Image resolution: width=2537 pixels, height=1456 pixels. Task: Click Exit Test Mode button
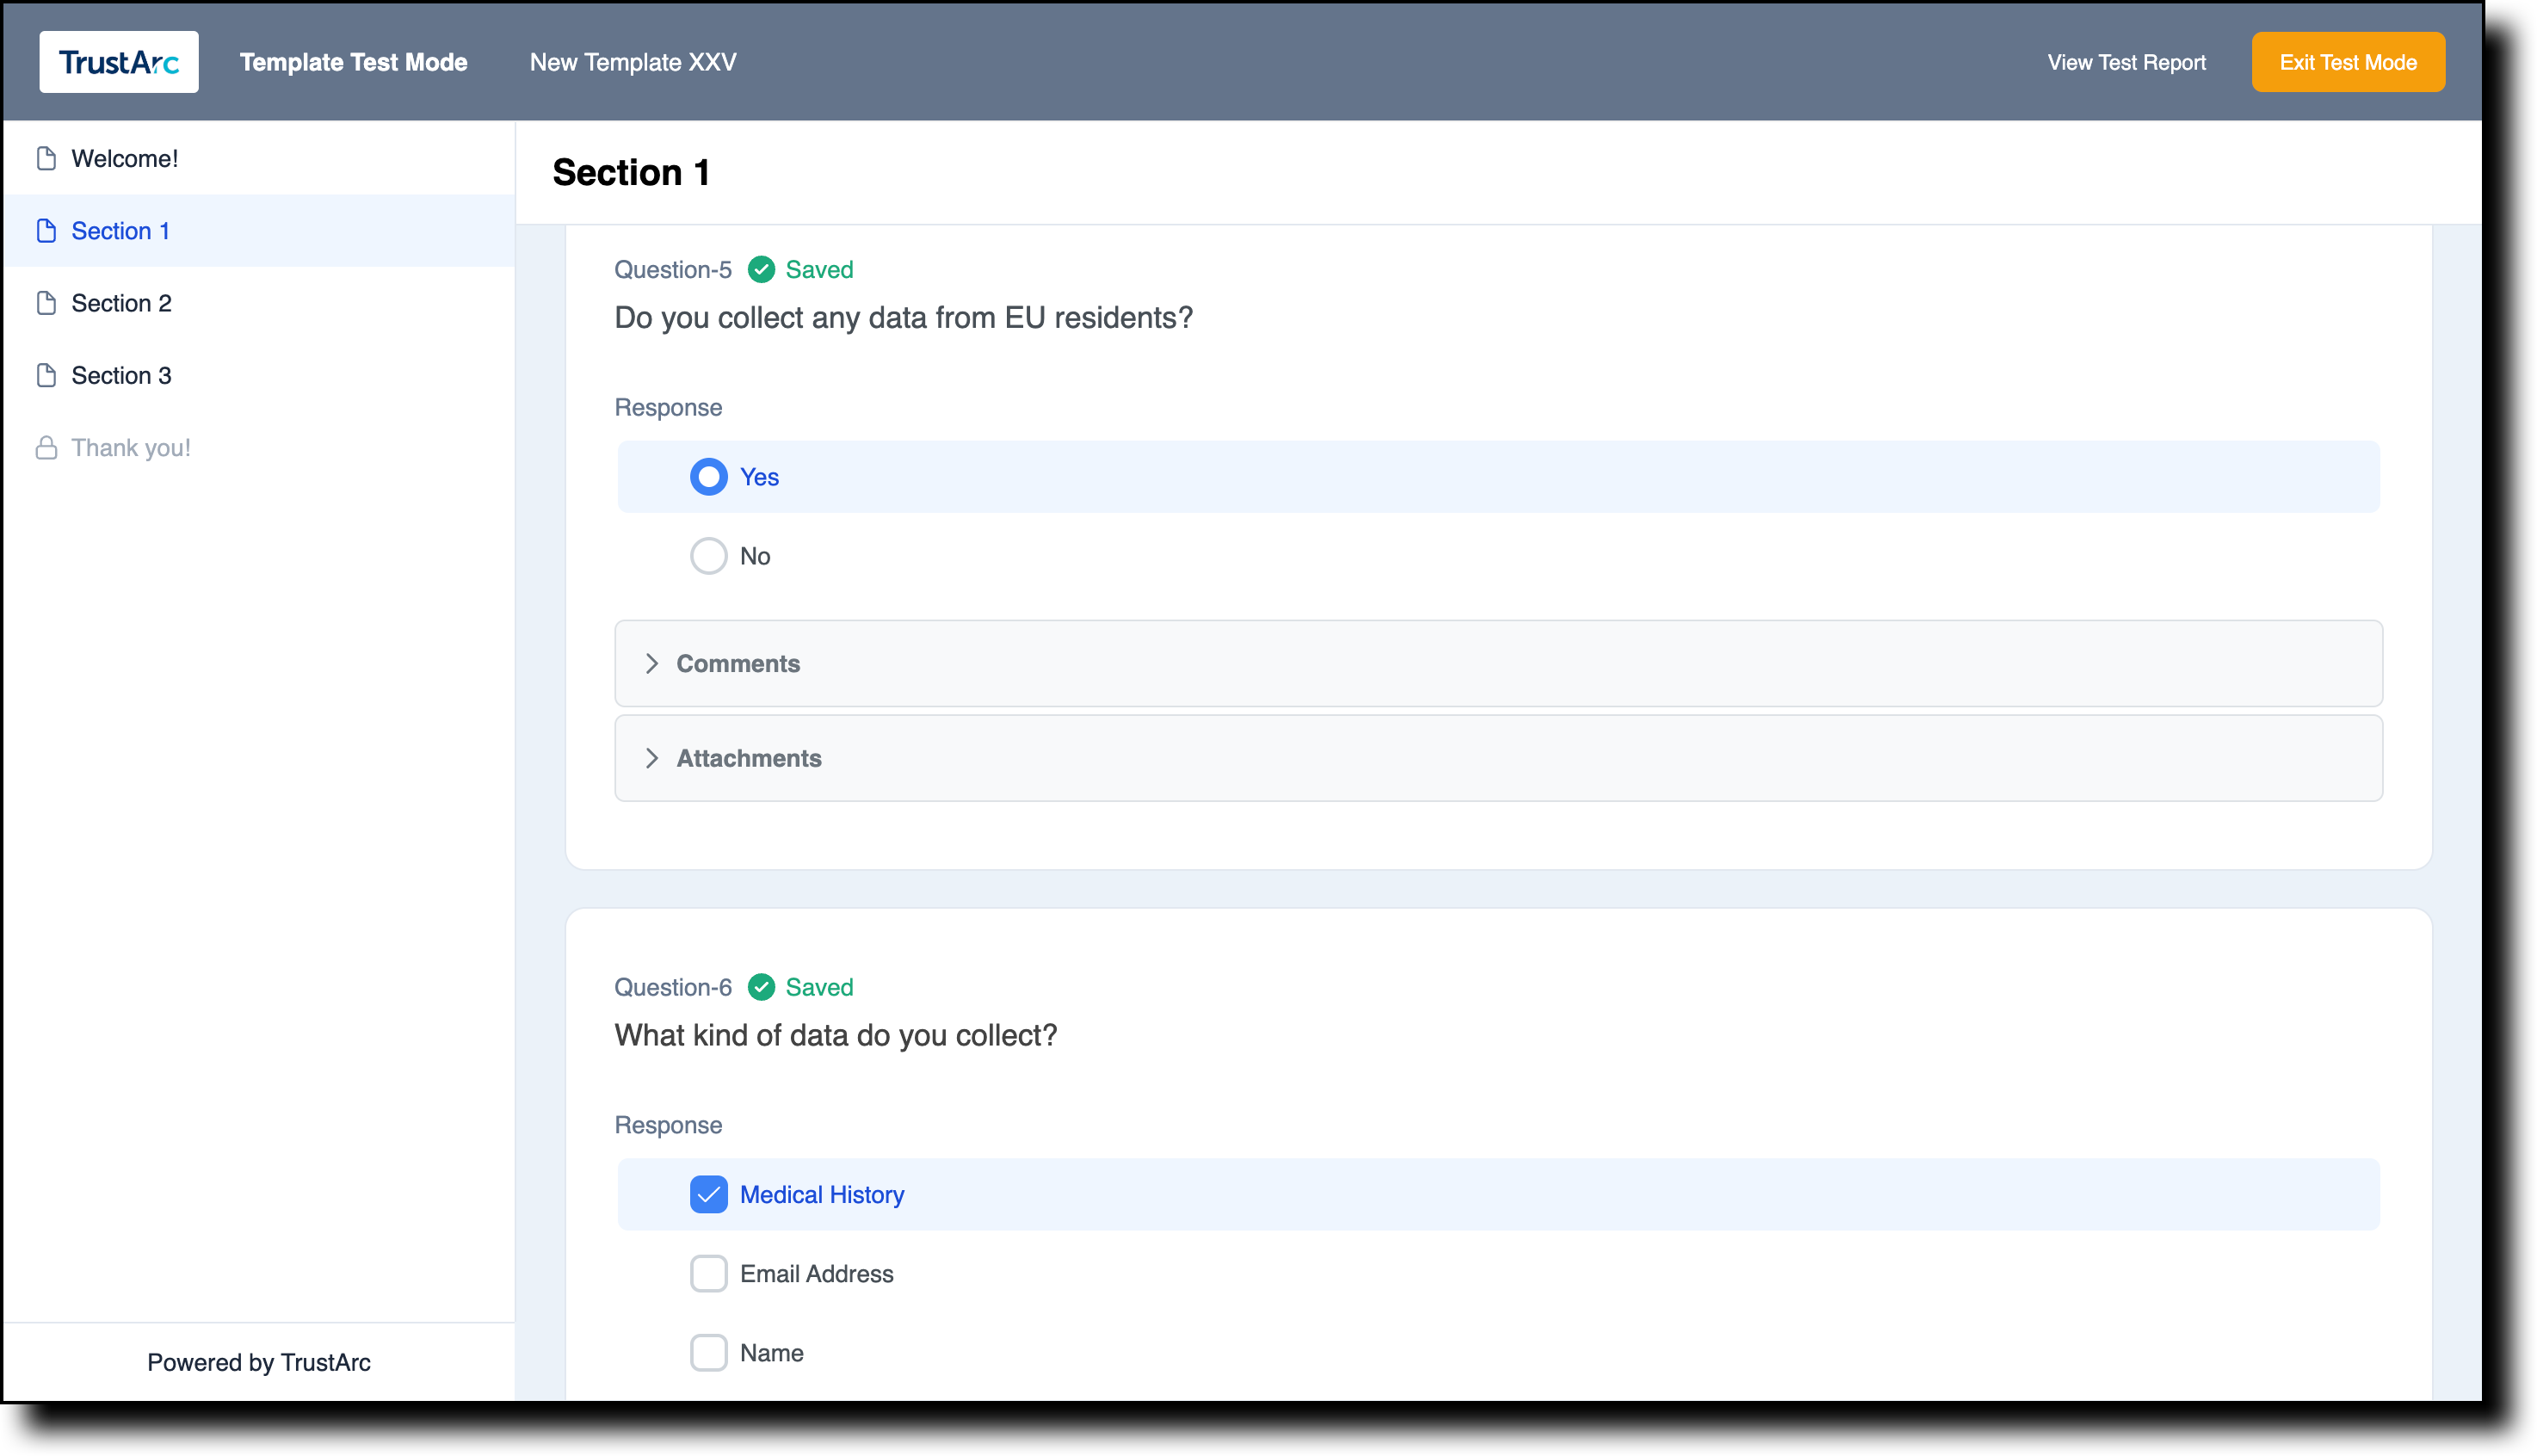point(2347,62)
